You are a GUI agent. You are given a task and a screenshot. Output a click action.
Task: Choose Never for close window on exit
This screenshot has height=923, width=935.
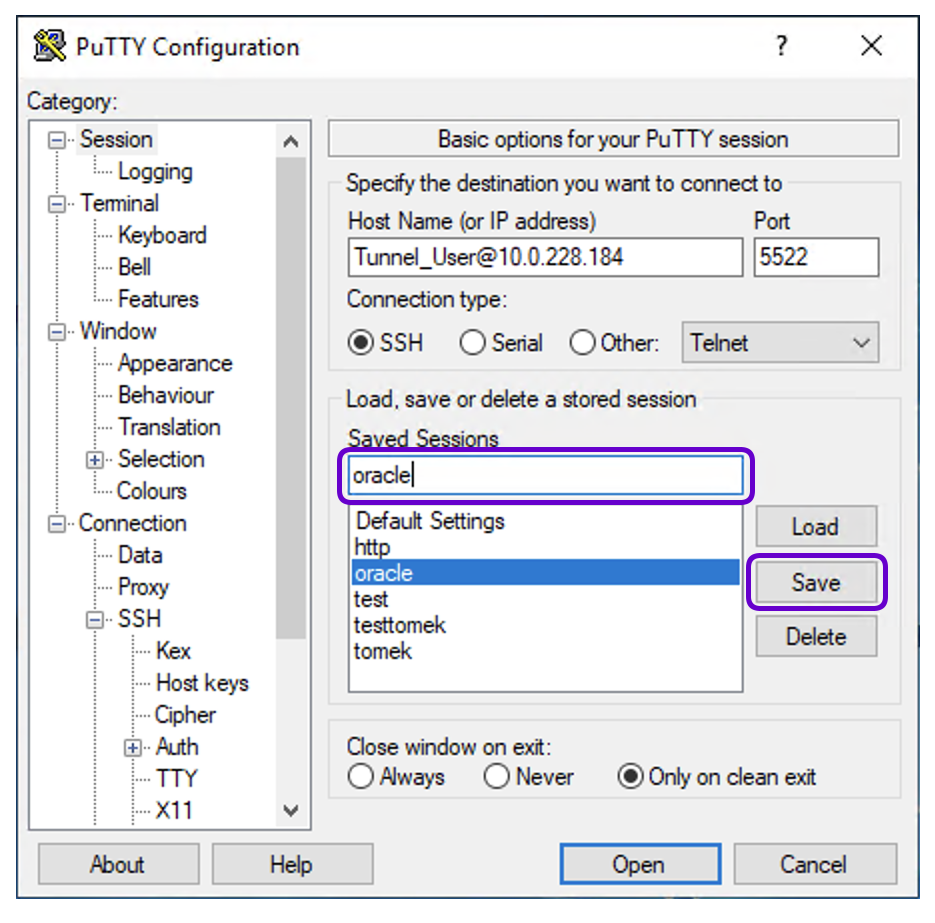click(496, 777)
